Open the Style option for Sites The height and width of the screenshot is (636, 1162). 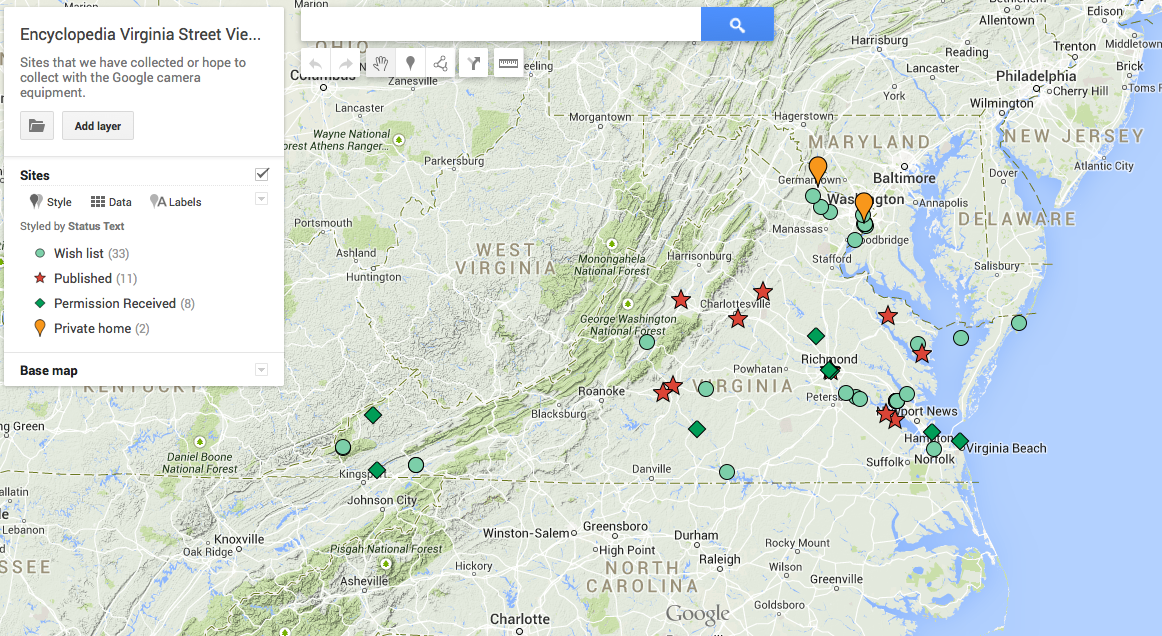tap(50, 202)
